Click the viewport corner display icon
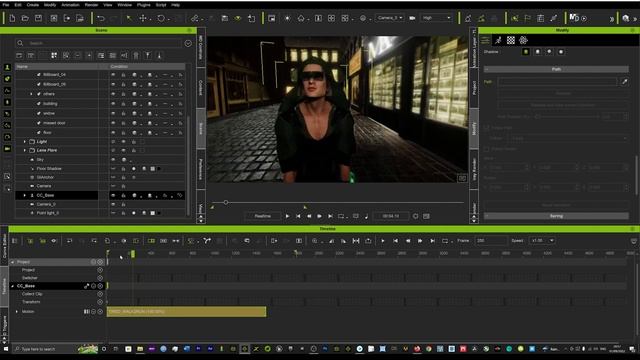This screenshot has width=640, height=360. coord(462,178)
